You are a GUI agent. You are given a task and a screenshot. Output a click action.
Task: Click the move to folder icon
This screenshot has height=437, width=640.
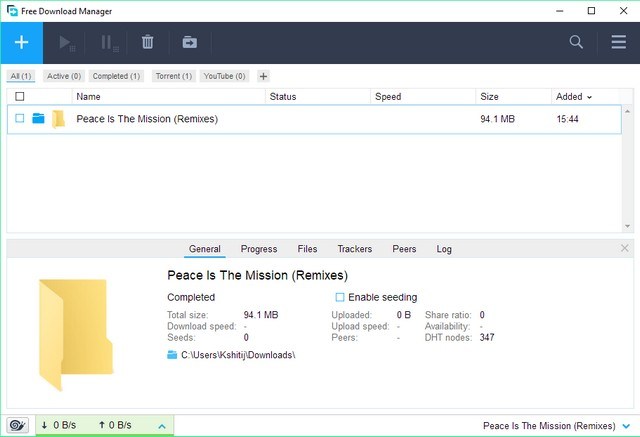pos(189,42)
